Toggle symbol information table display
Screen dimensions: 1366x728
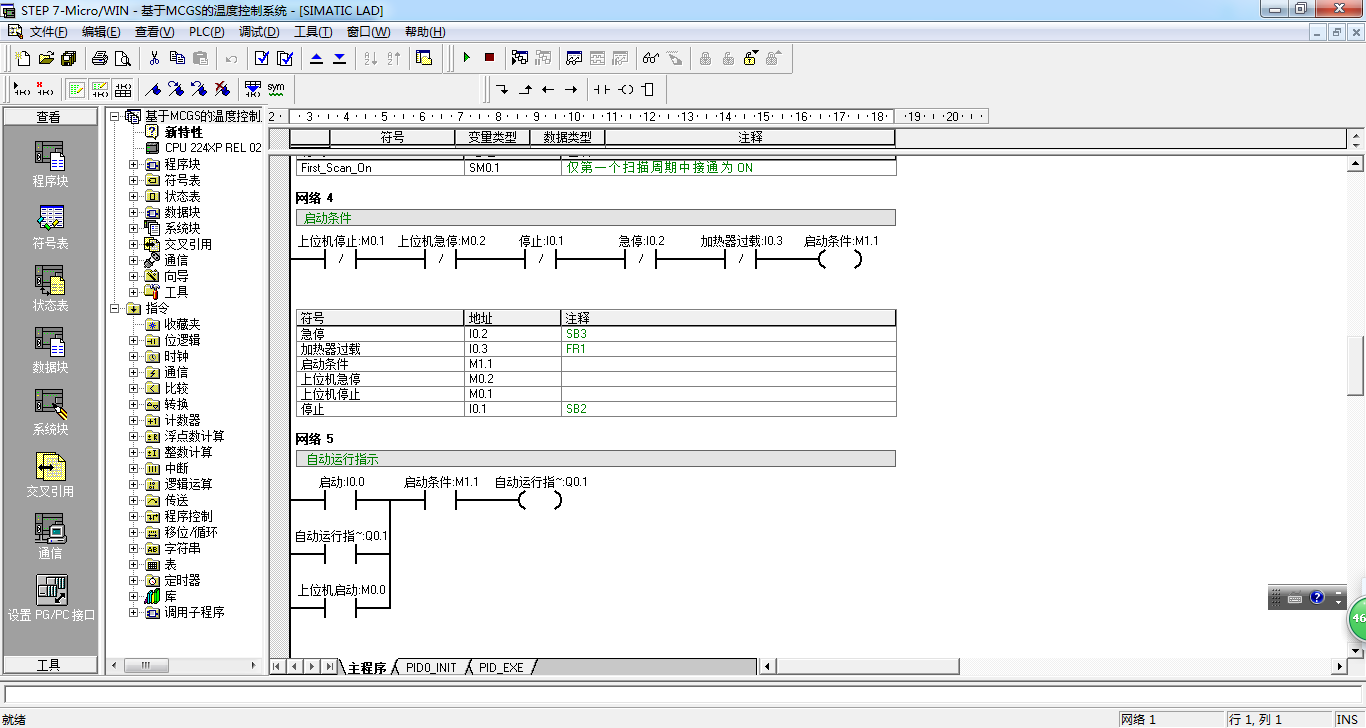click(x=122, y=89)
